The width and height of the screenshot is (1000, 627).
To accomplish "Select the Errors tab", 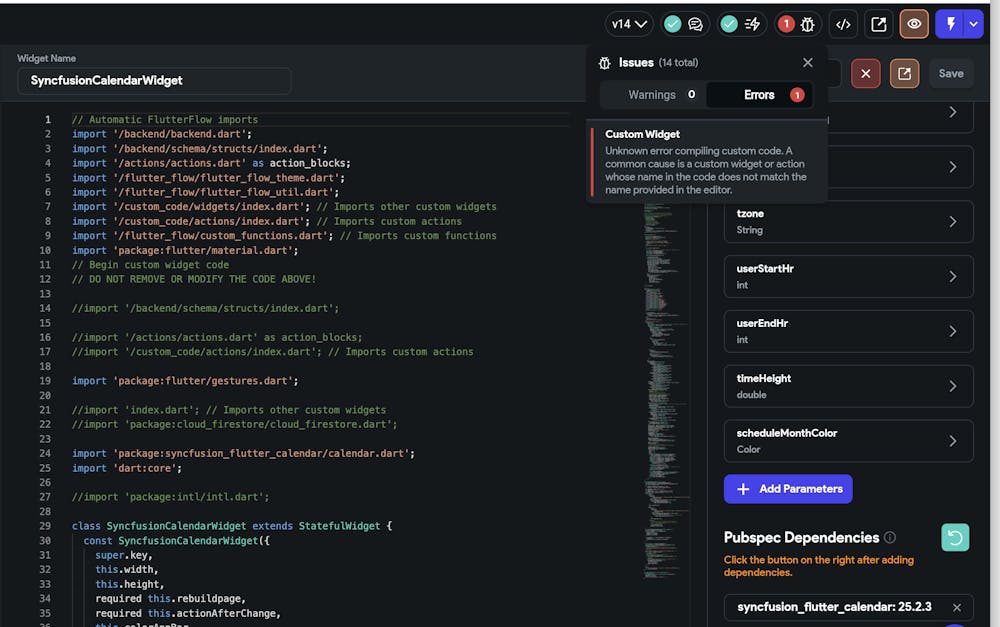I will (760, 95).
